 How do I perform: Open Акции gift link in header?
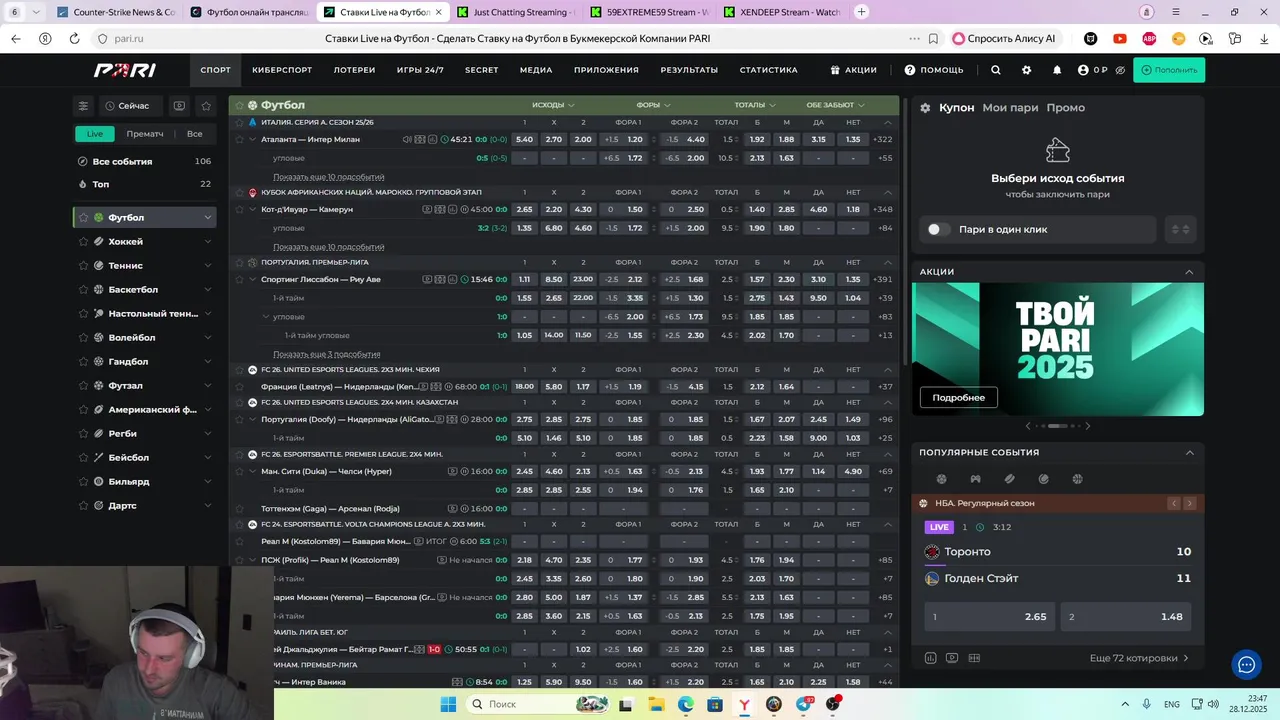[853, 70]
